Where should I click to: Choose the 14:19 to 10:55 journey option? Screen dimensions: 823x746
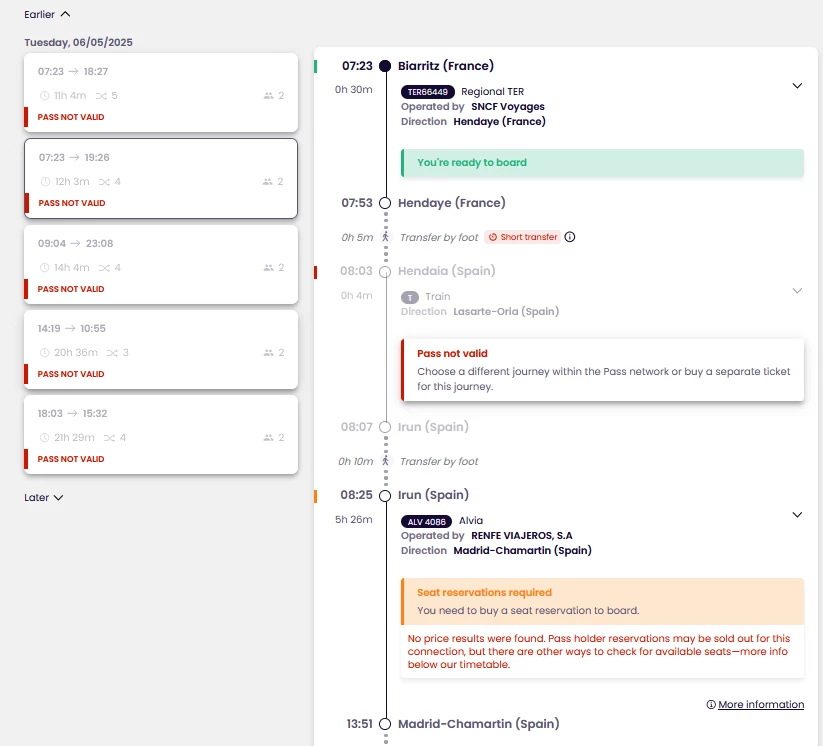coord(160,348)
